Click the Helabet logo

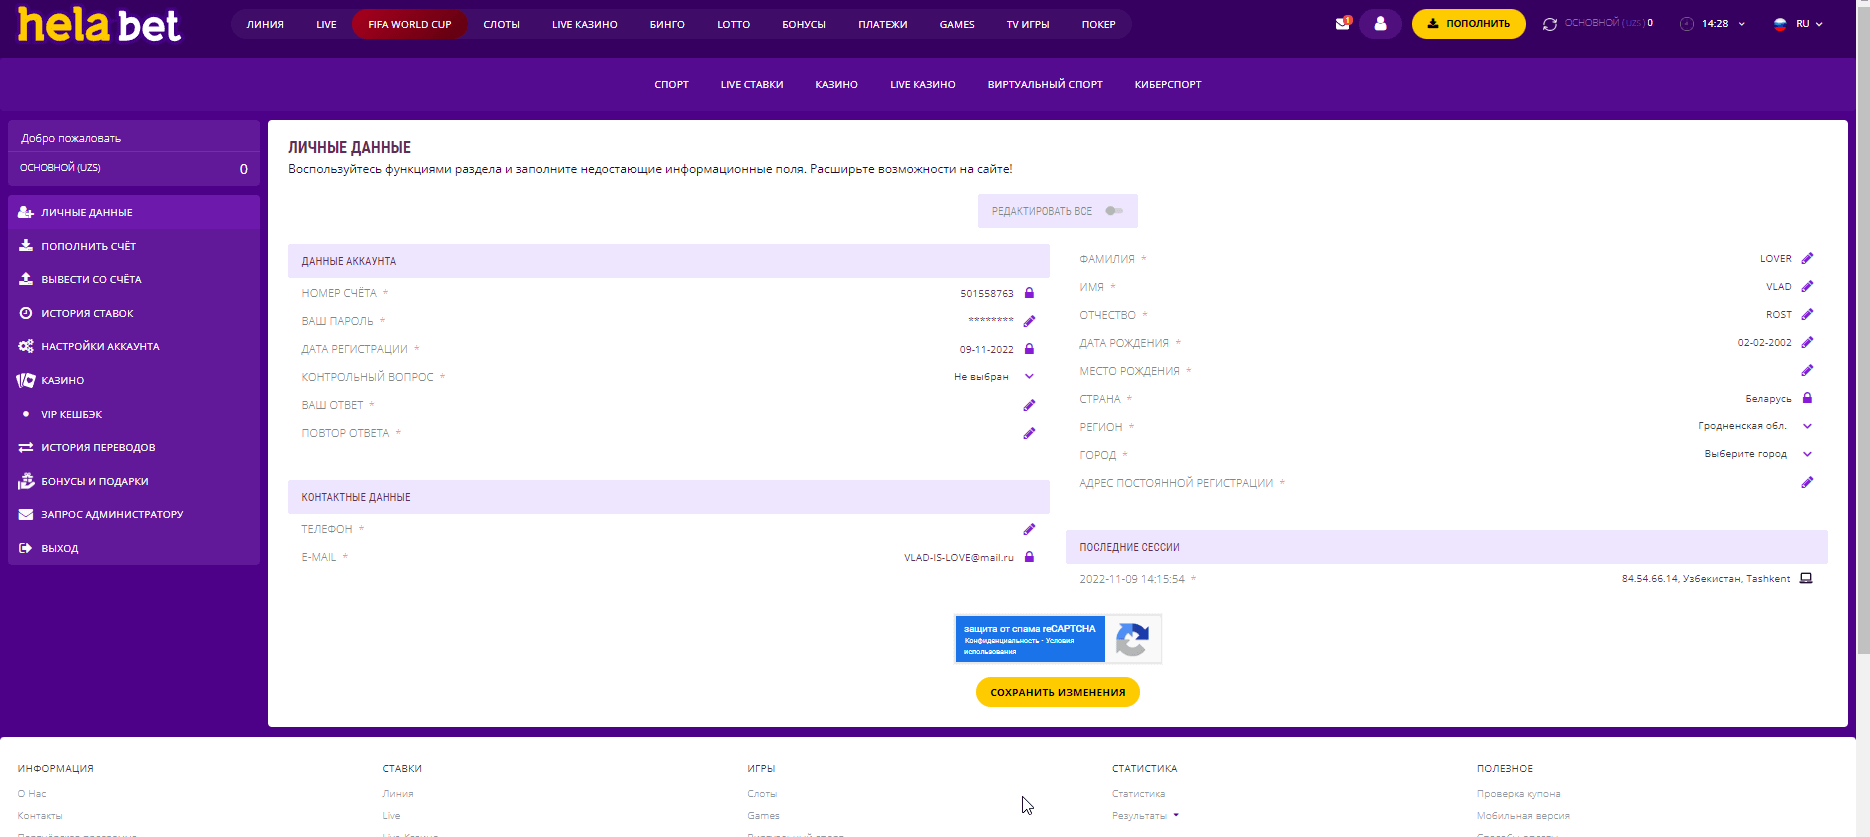99,25
